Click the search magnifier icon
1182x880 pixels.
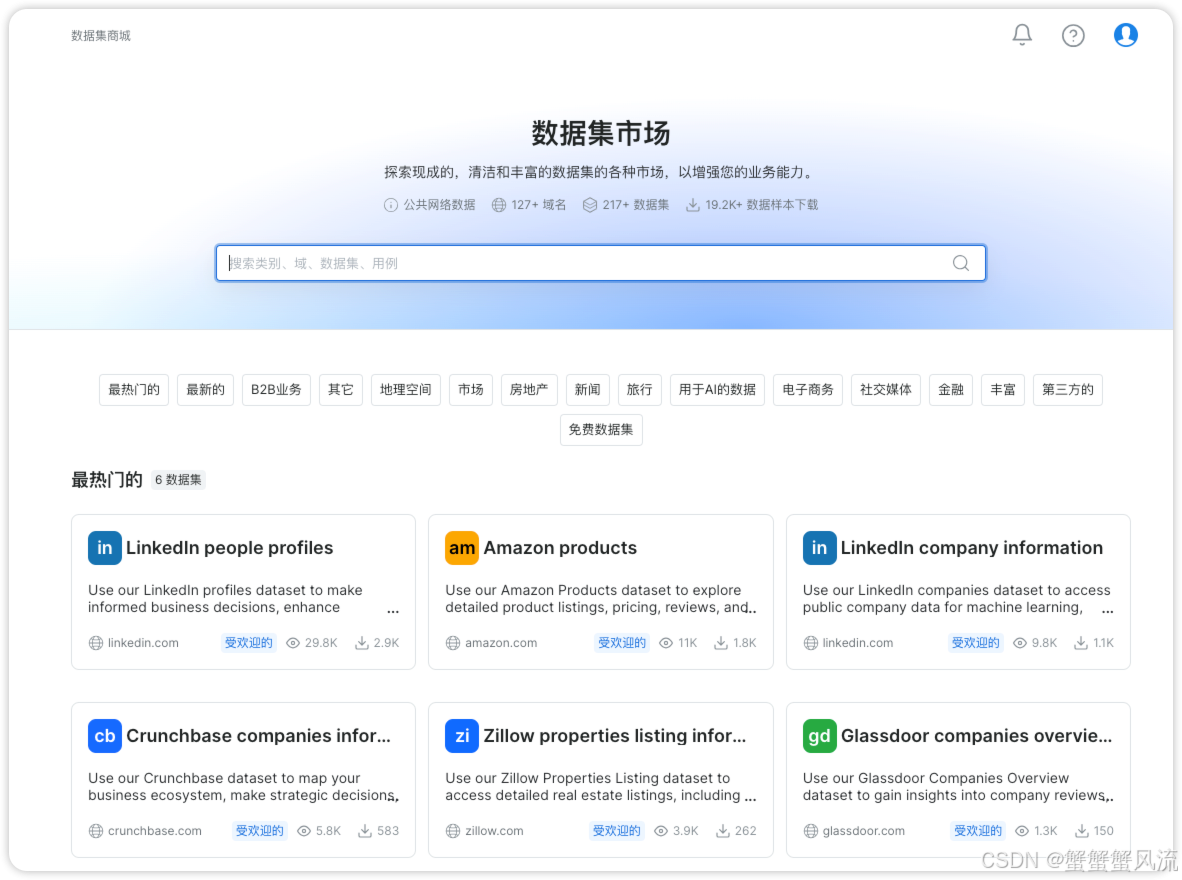960,263
